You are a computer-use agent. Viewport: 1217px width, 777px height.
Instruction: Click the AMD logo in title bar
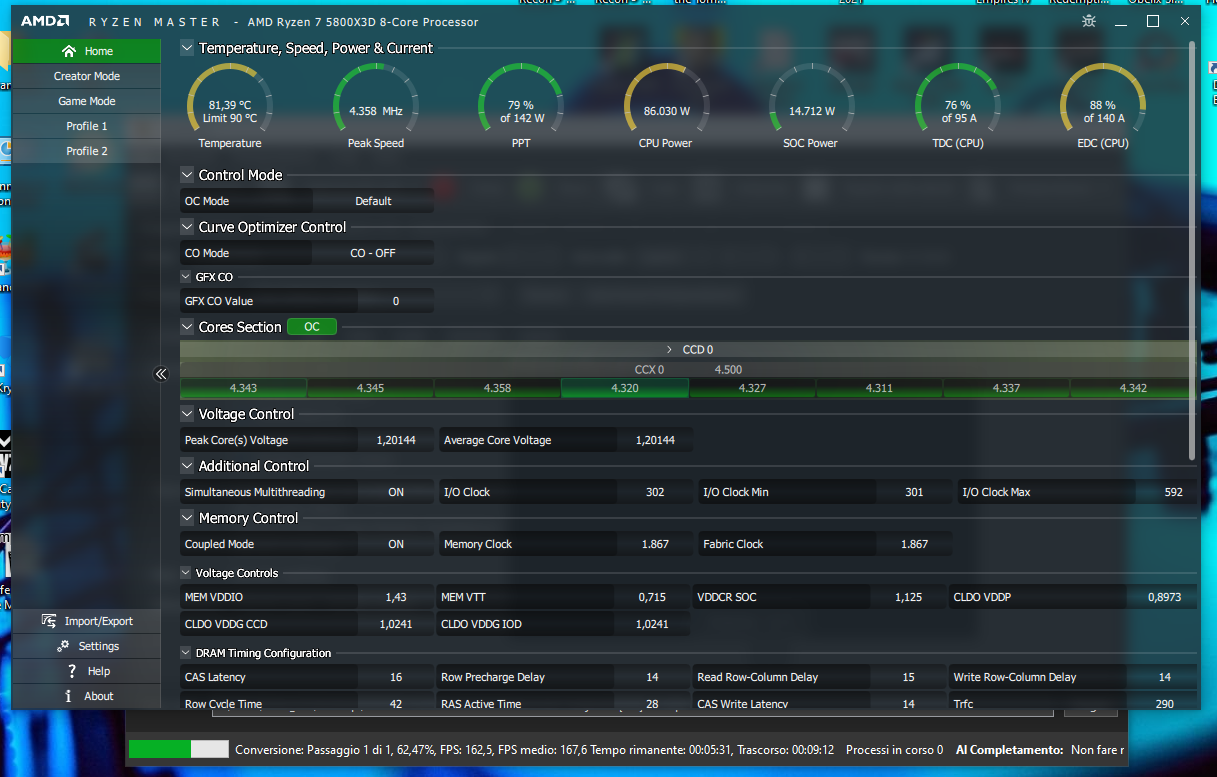click(x=45, y=21)
